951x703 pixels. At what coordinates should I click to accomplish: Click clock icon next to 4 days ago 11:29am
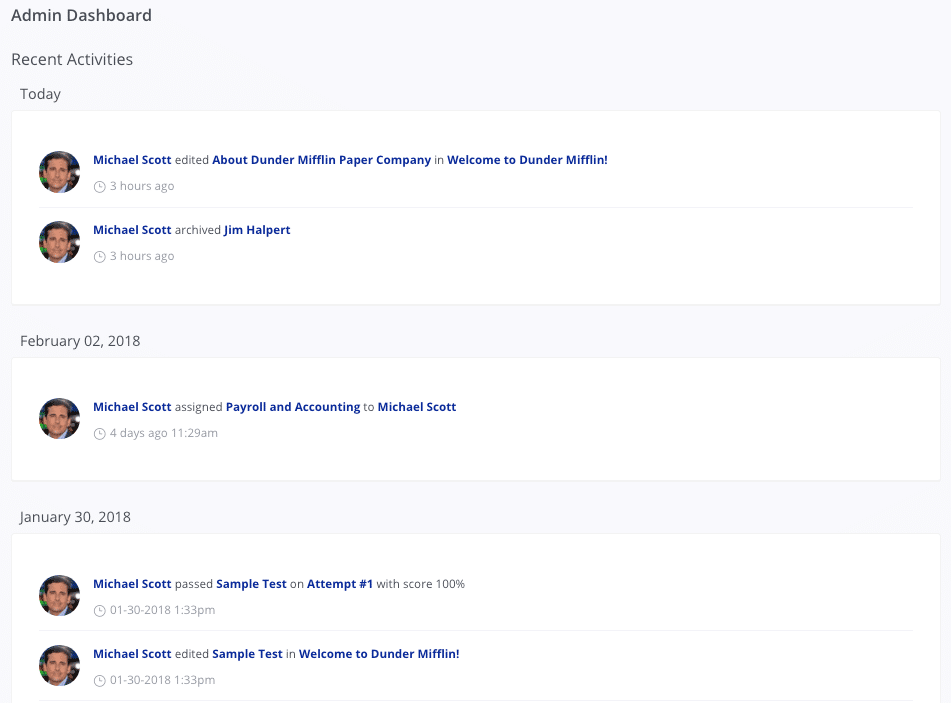(x=99, y=434)
